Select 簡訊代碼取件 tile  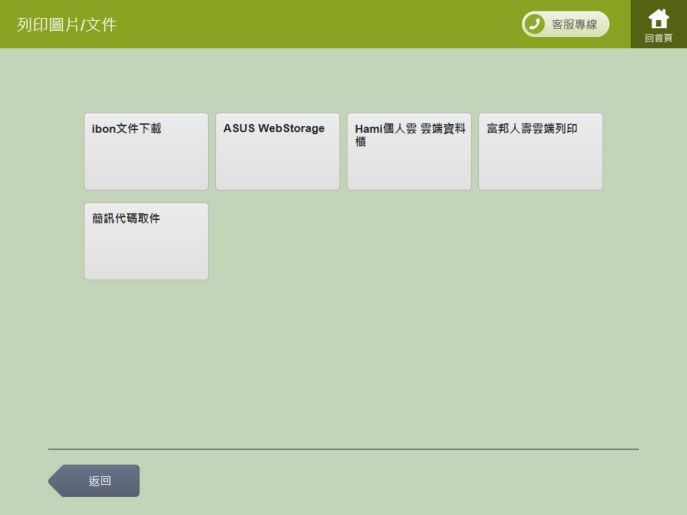click(146, 241)
